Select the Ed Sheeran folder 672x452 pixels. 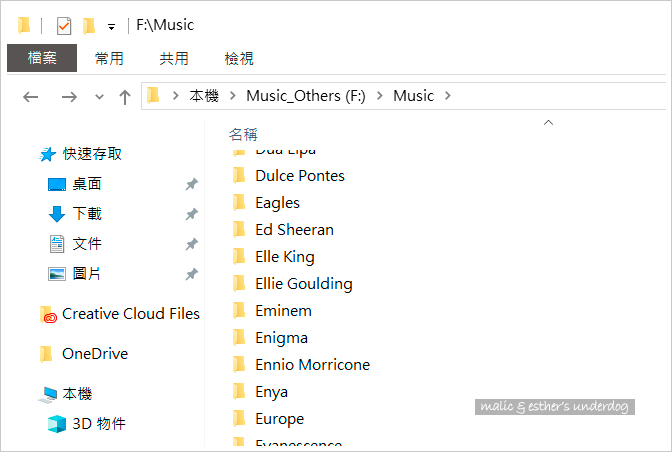(294, 230)
